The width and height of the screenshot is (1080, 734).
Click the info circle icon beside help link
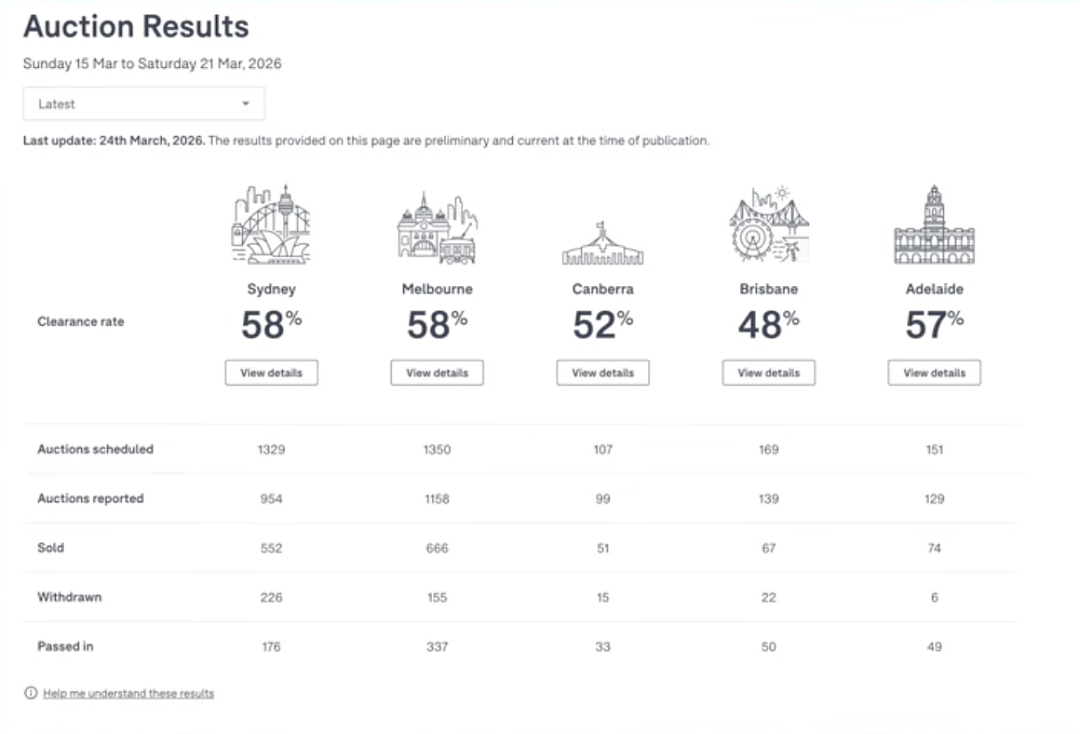point(30,693)
